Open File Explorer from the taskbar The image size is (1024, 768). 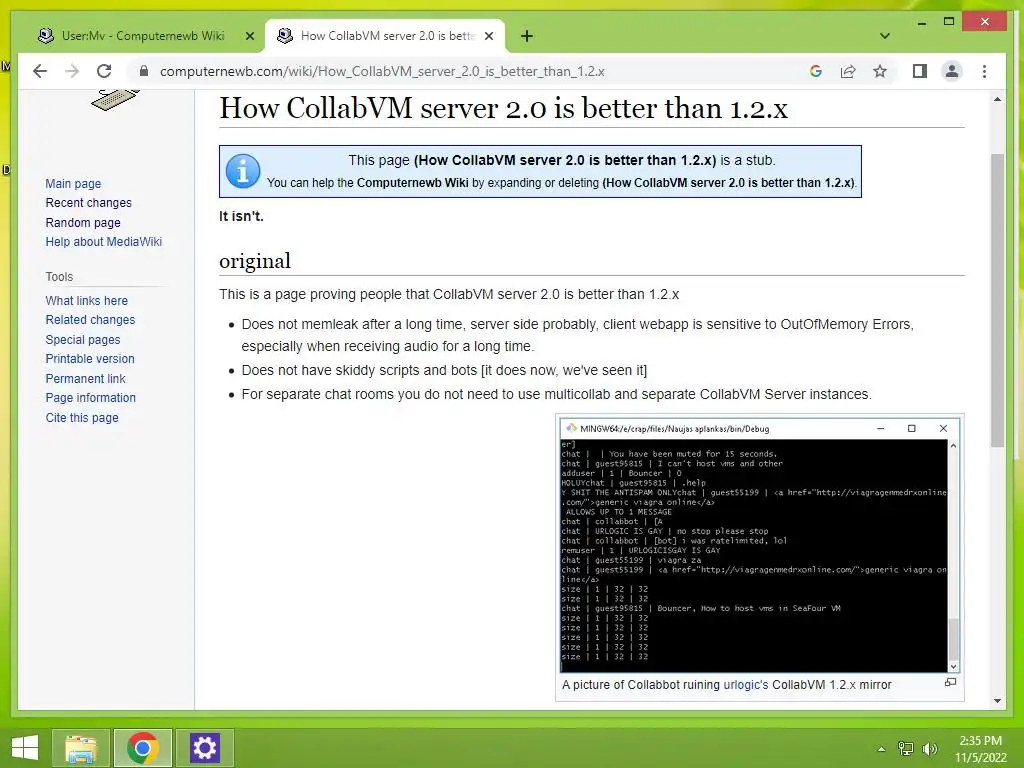81,748
